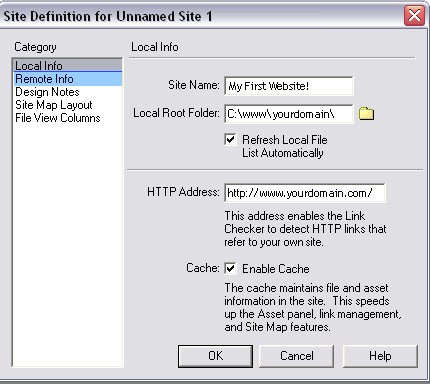Dismiss the dialog using Cancel
The image size is (430, 384).
pos(297,356)
